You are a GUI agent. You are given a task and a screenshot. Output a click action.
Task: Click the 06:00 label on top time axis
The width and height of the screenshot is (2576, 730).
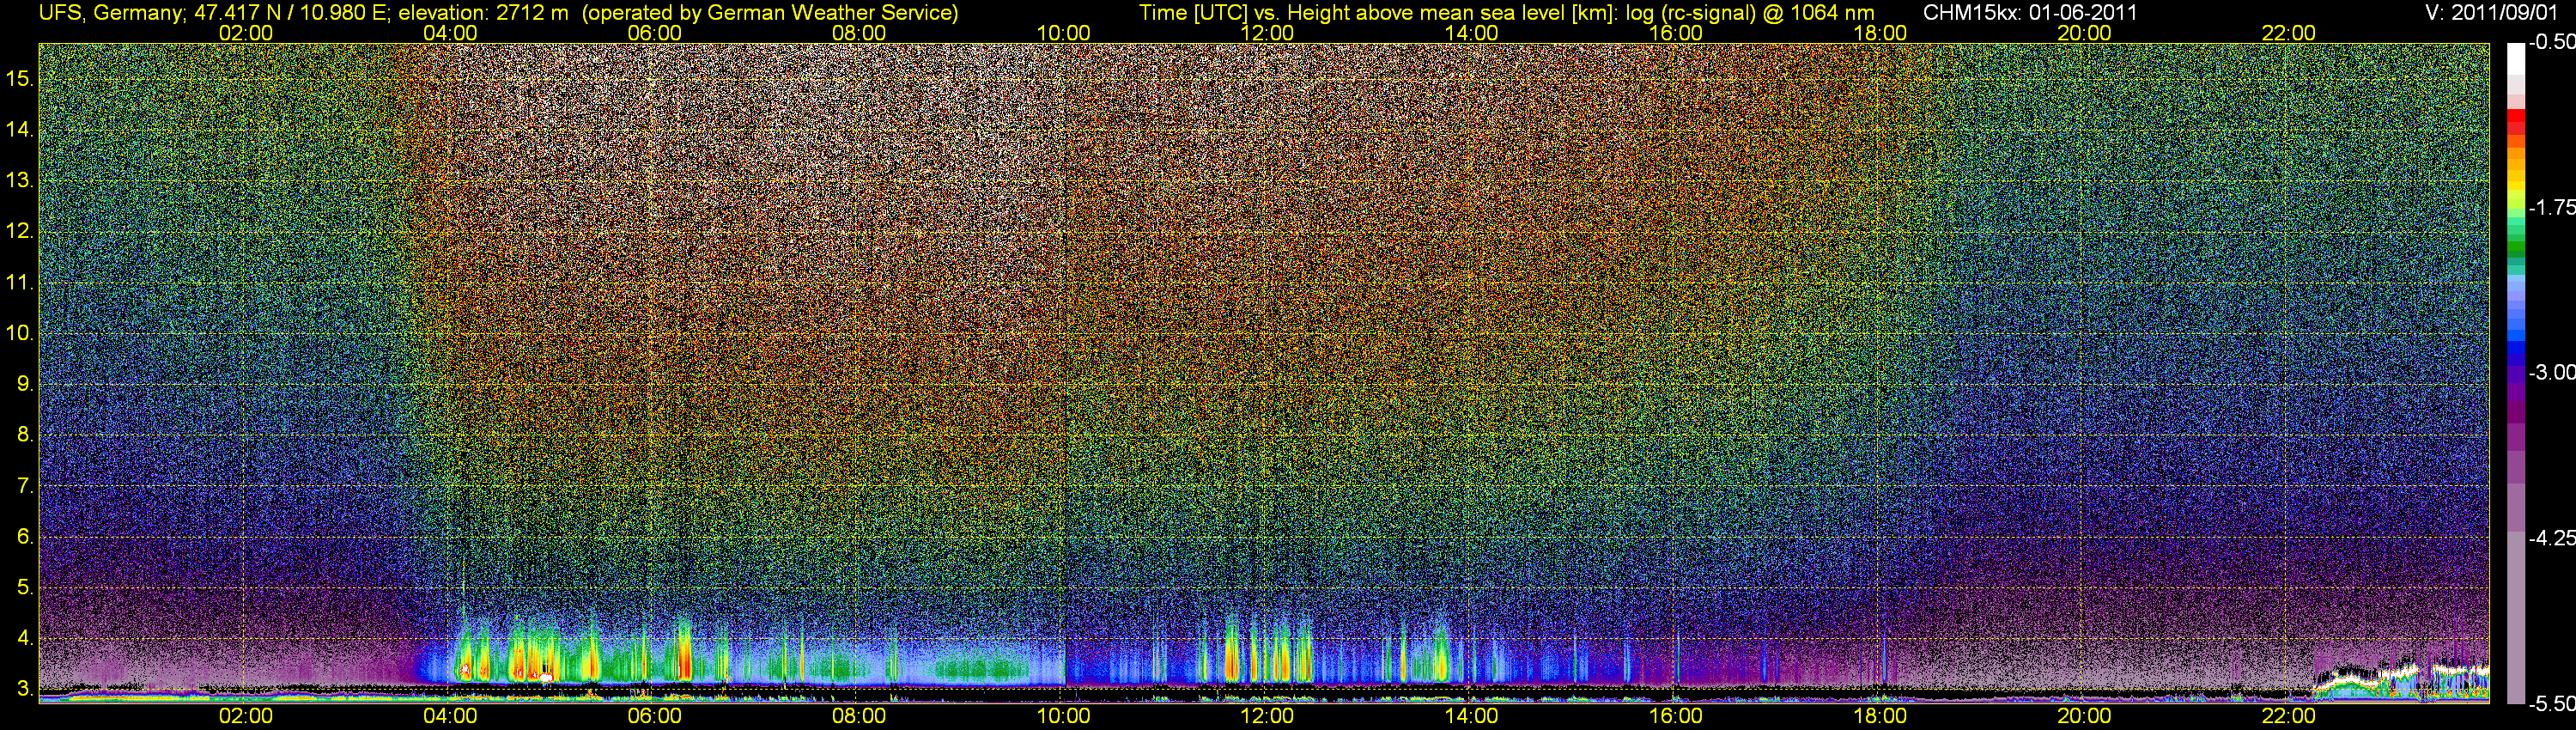(x=655, y=33)
